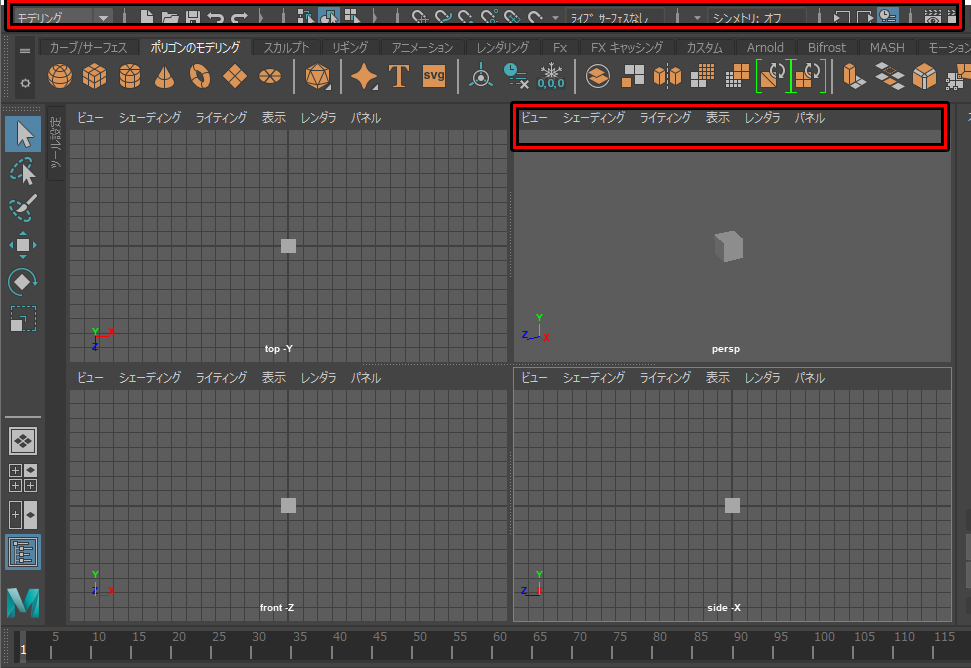The image size is (971, 668).
Task: Open the モデリング menu set dropdown
Action: (62, 17)
